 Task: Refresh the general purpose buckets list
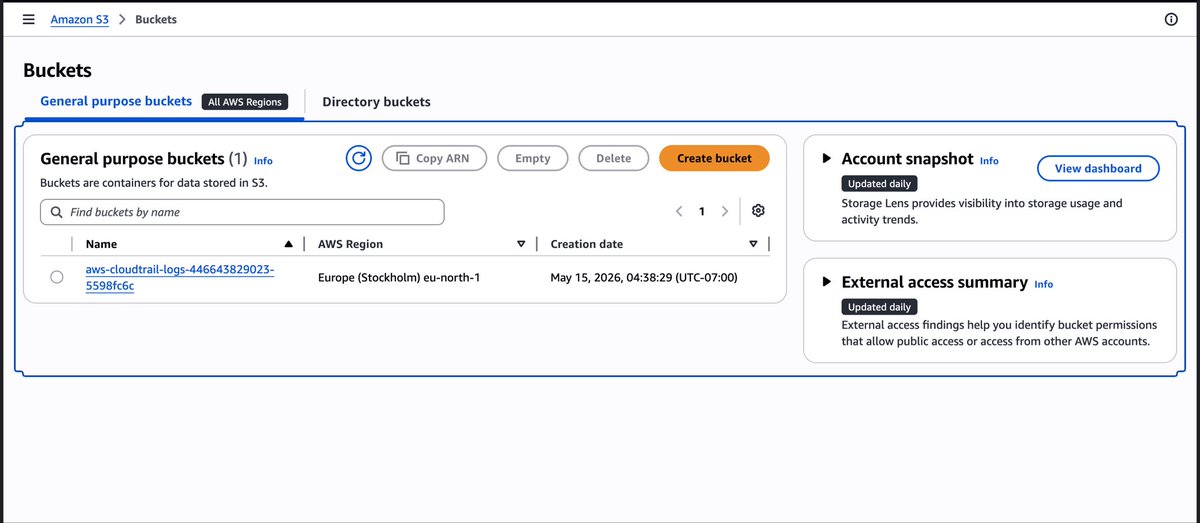359,158
